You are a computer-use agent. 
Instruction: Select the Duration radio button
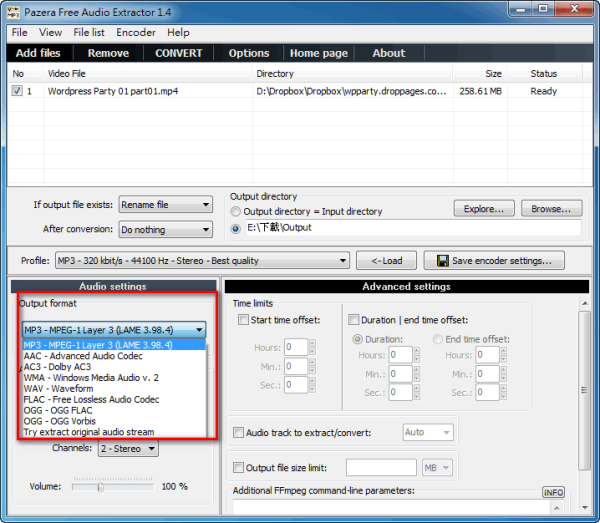pos(357,339)
